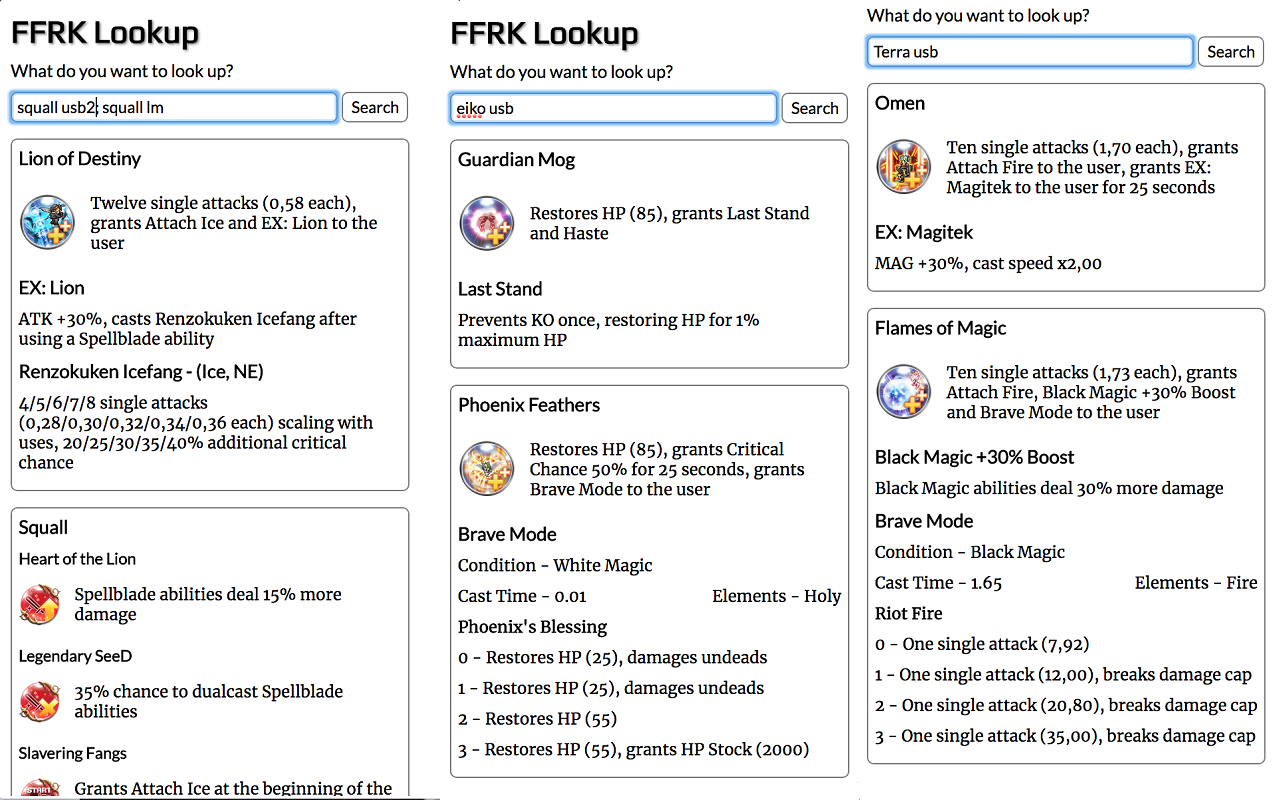Click Prevents KO once description text

point(609,330)
